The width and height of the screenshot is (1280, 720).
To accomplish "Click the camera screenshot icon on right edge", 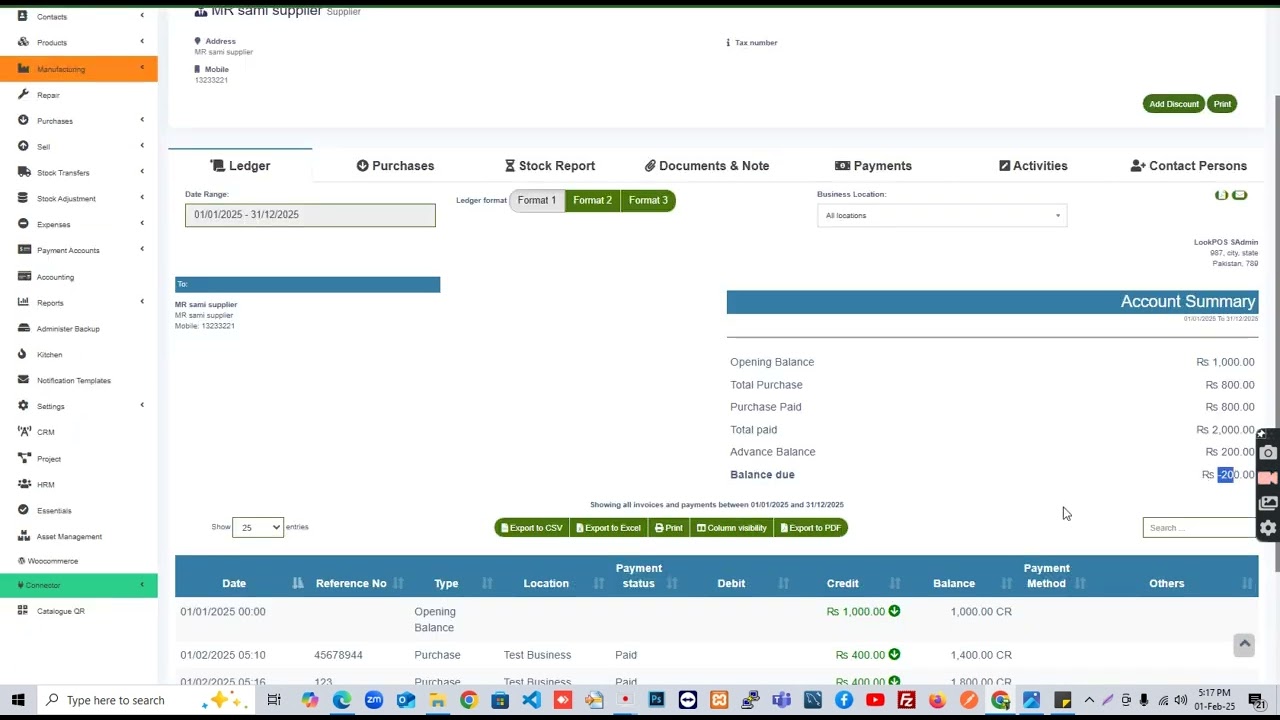I will [x=1268, y=453].
